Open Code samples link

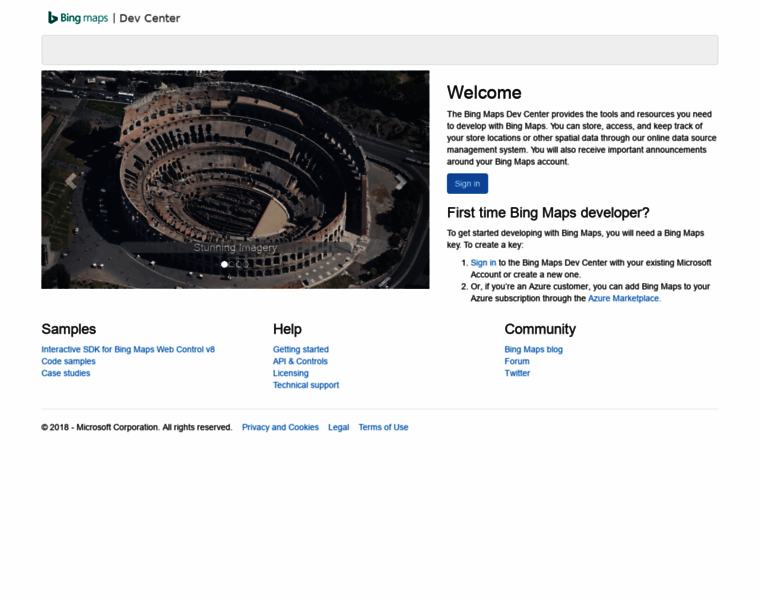[x=68, y=362]
